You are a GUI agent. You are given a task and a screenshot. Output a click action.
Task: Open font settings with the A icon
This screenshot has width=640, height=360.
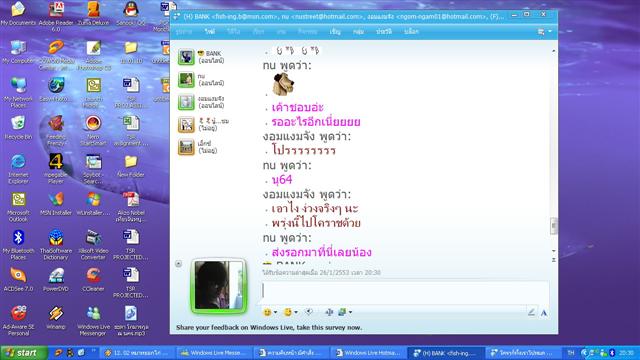(x=544, y=313)
